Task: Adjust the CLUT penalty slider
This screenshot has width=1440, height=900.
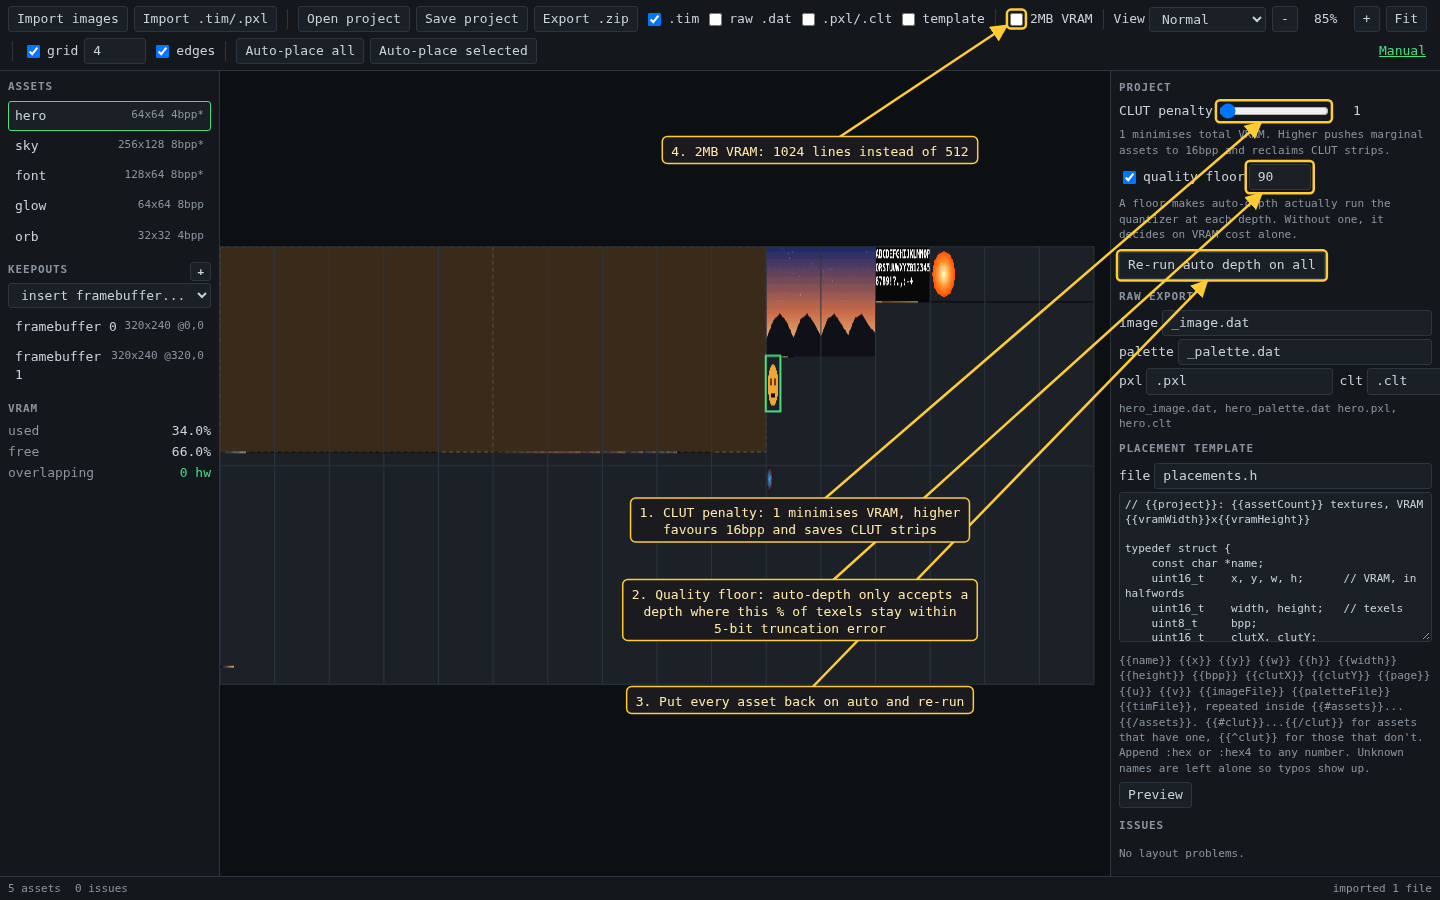Action: click(x=1274, y=111)
